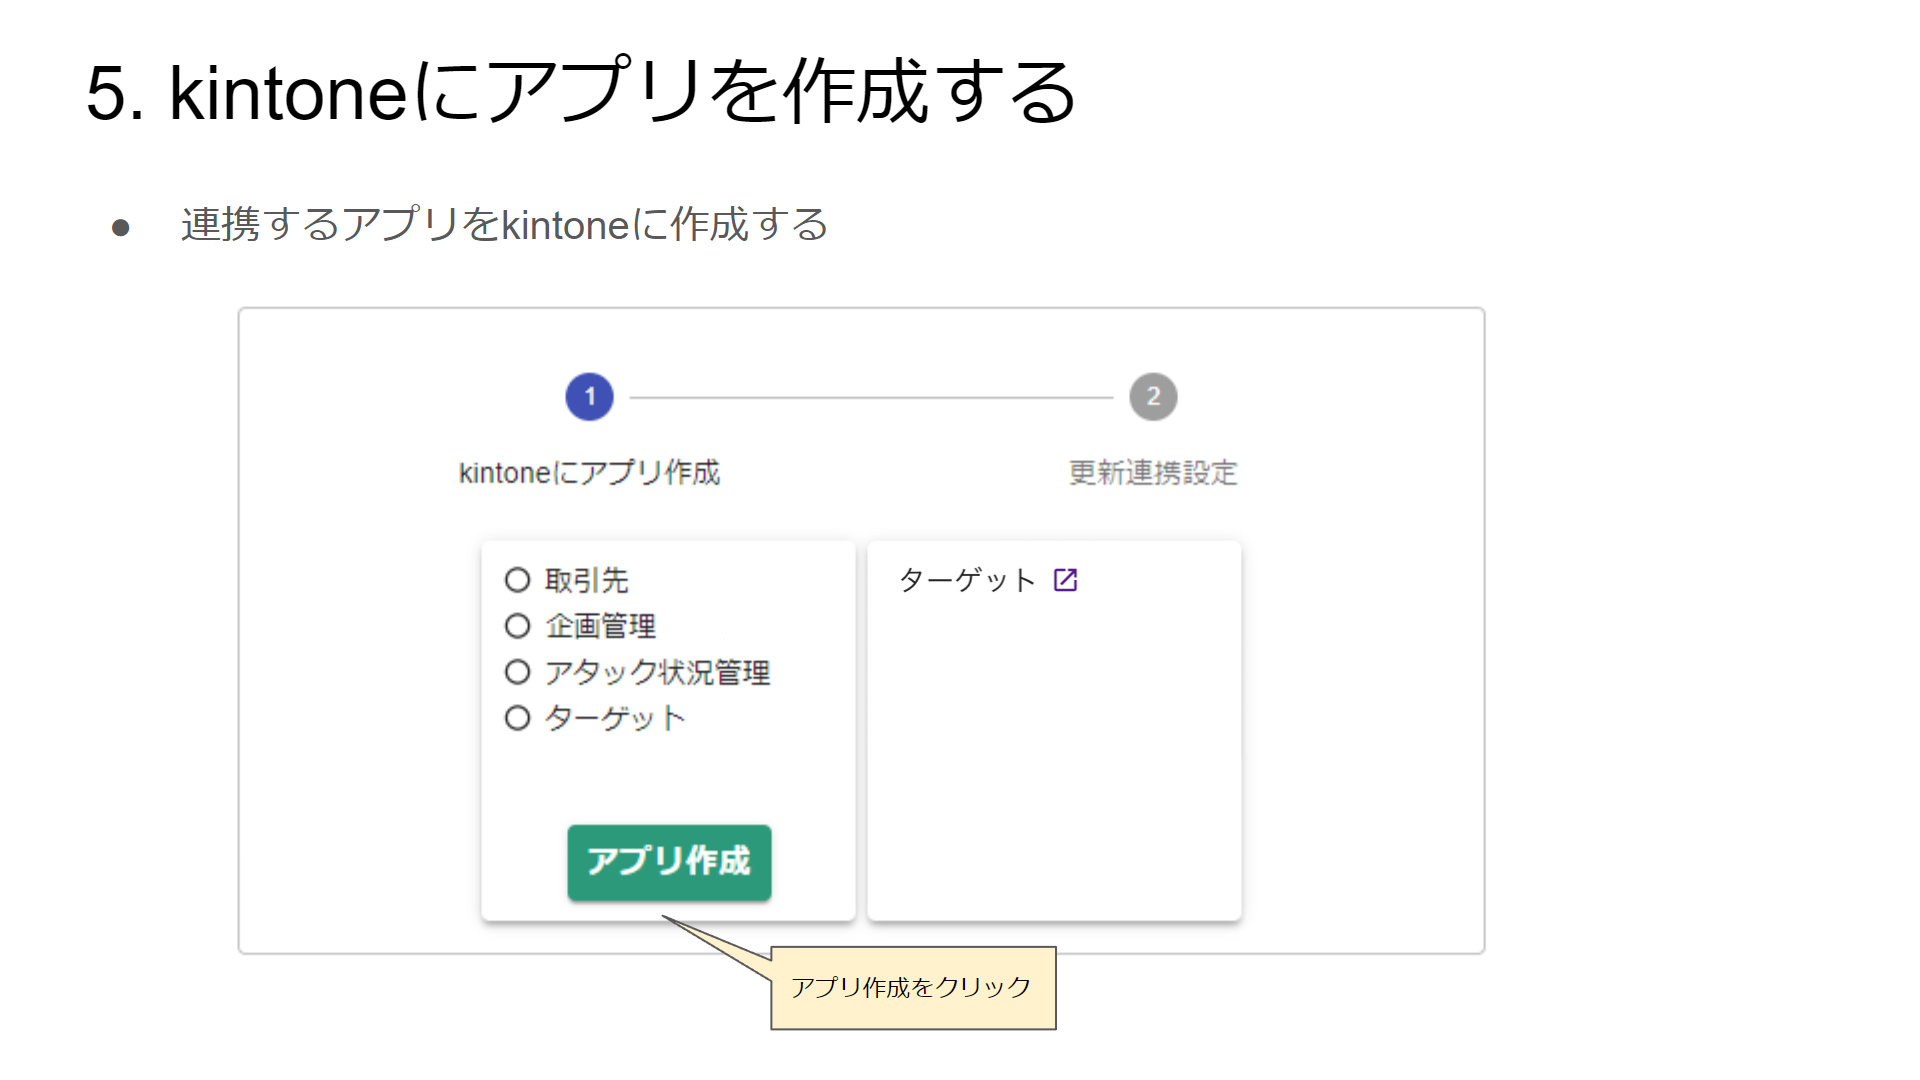This screenshot has height=1080, width=1920.
Task: Click the step 2 circle icon
Action: [1153, 397]
